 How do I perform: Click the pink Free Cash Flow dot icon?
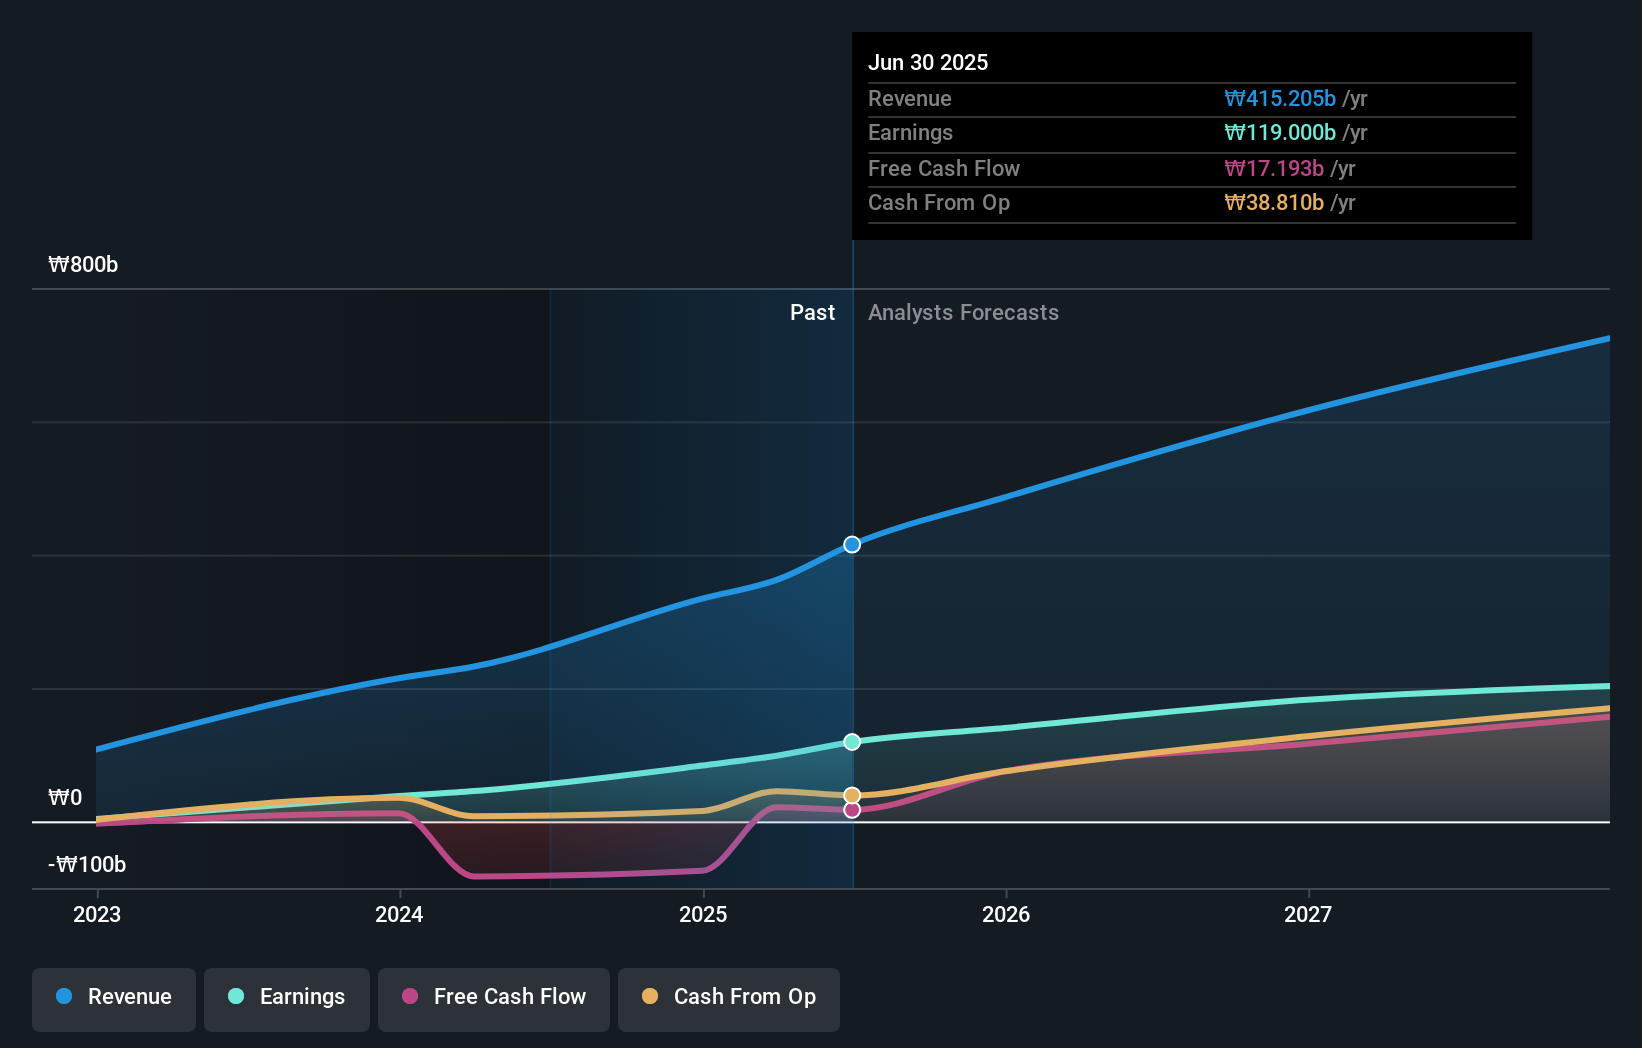click(x=410, y=997)
